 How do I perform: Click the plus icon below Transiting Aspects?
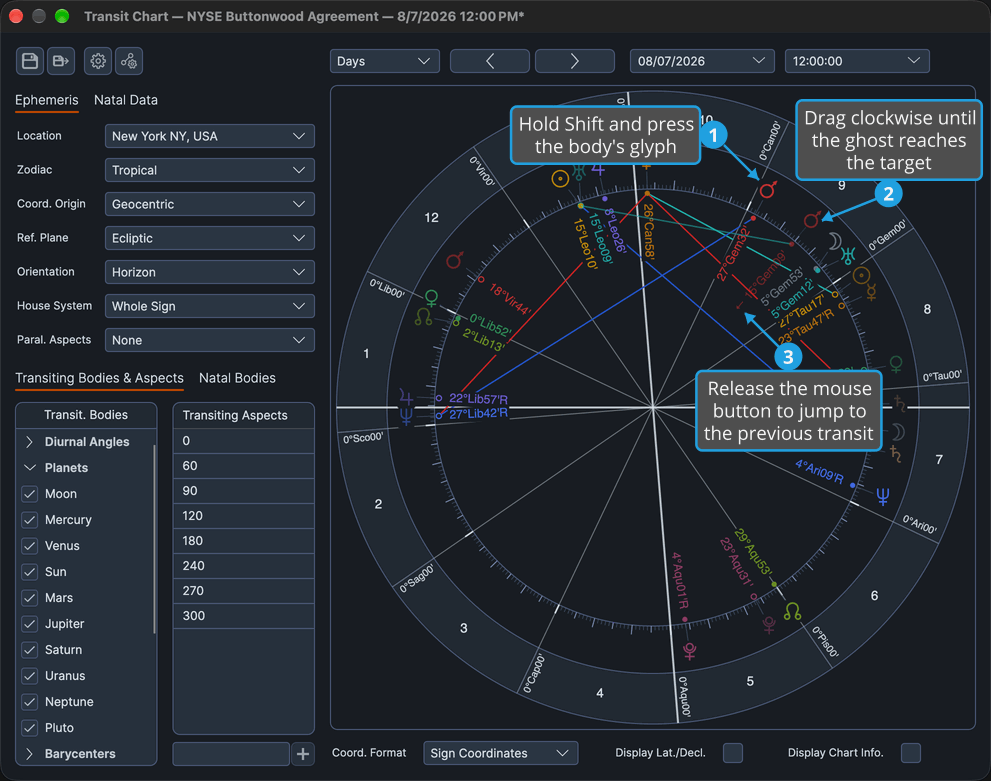pos(303,754)
